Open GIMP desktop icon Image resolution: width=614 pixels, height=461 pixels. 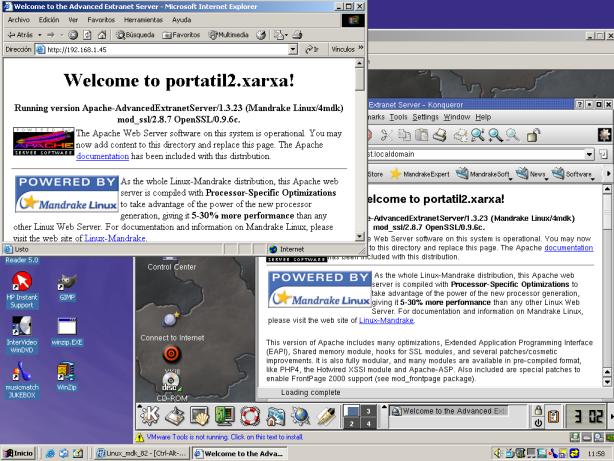pos(67,287)
